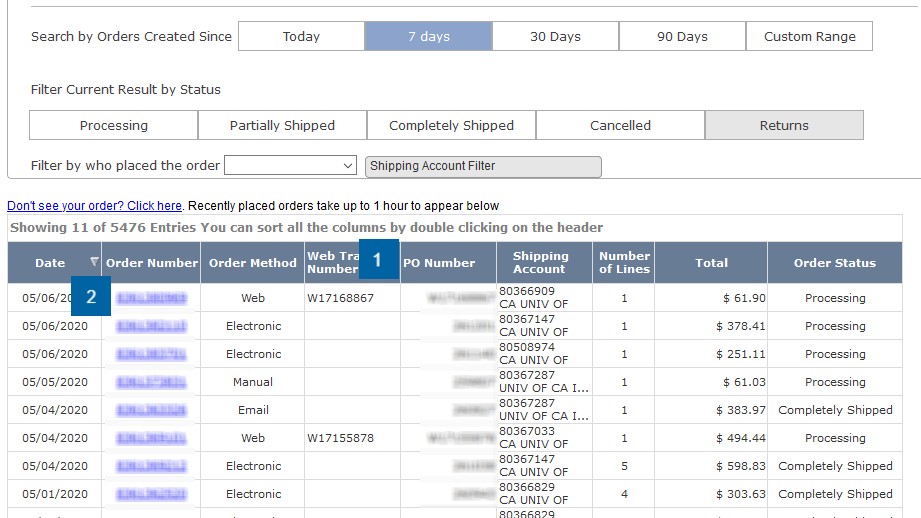Filter results by Cancelled status
Screen dimensions: 921x518
(x=620, y=125)
